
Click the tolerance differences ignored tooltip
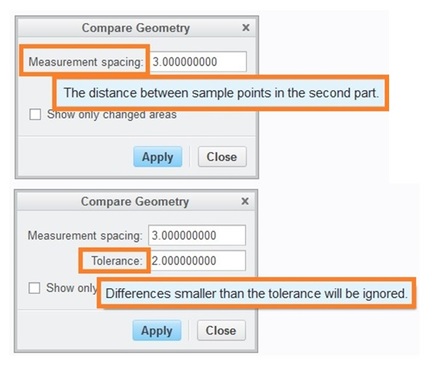pos(256,293)
